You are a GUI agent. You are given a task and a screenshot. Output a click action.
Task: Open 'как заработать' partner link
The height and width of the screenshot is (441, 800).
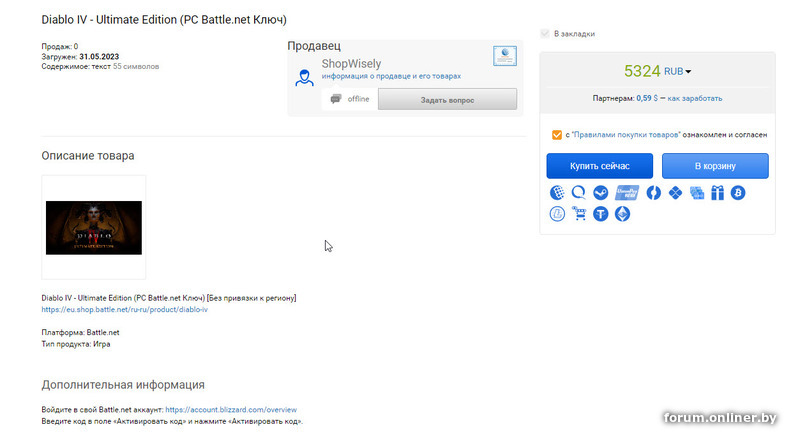point(695,98)
